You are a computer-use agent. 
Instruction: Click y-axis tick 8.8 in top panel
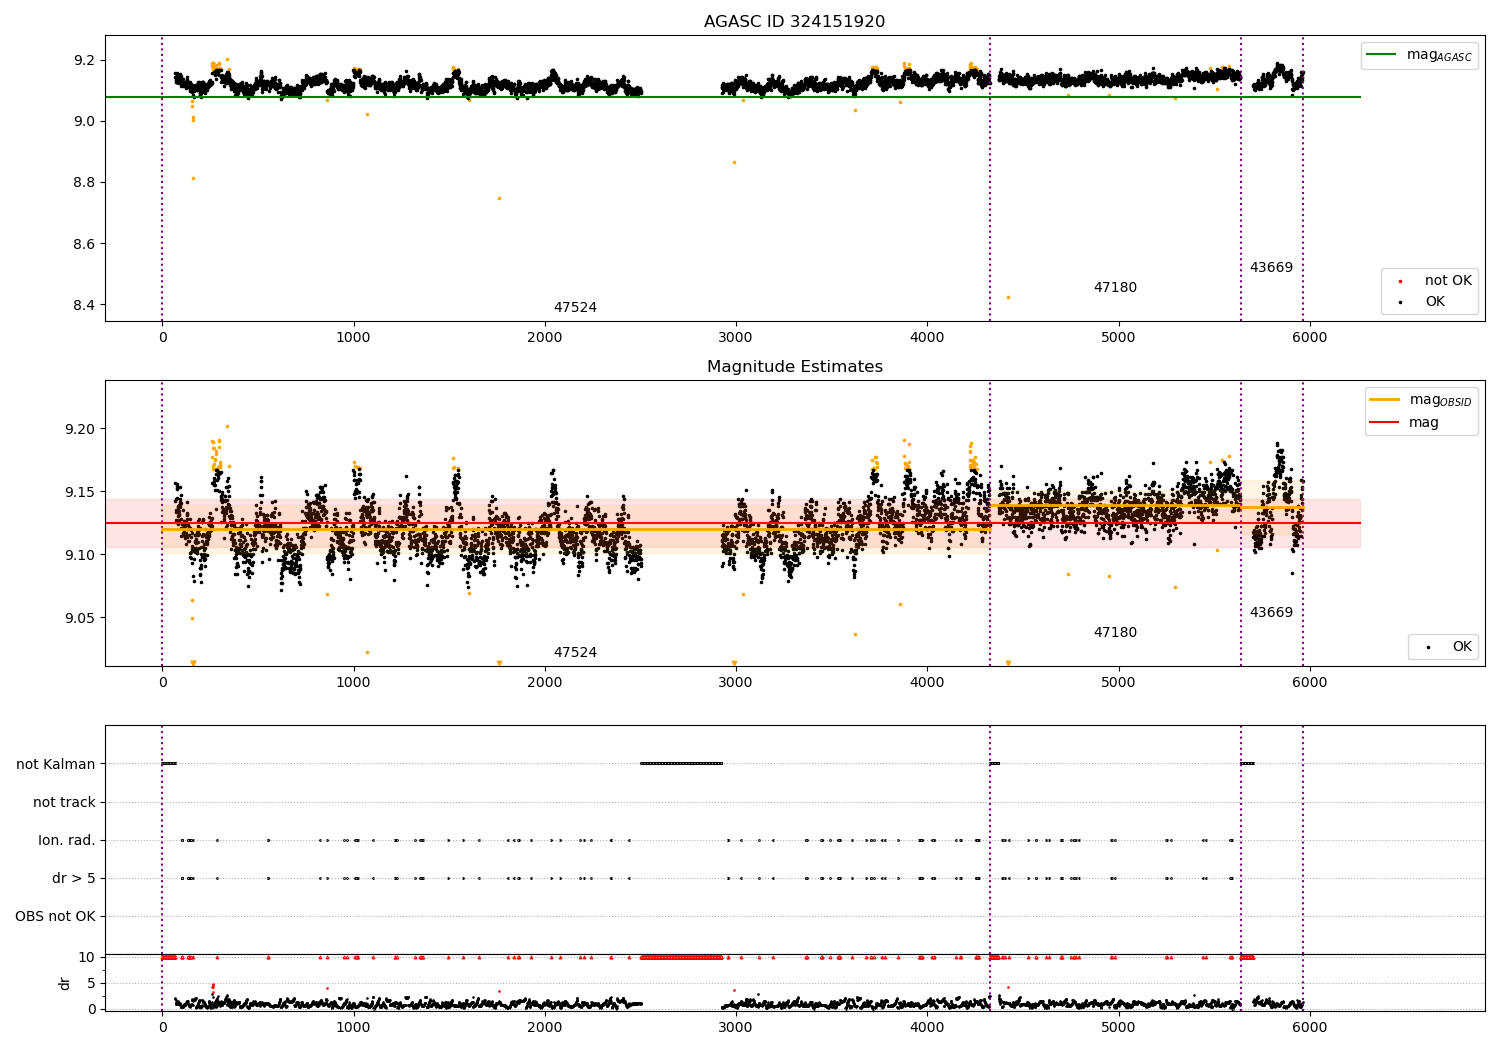[84, 183]
